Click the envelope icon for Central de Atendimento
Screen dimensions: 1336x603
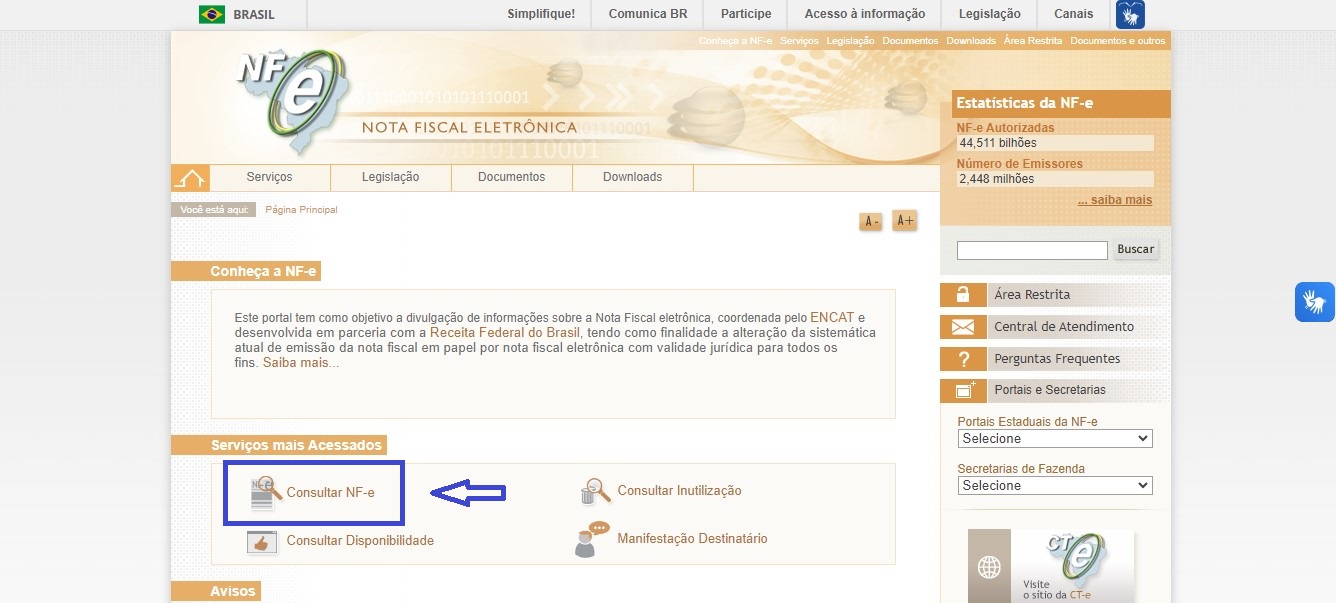pos(963,327)
